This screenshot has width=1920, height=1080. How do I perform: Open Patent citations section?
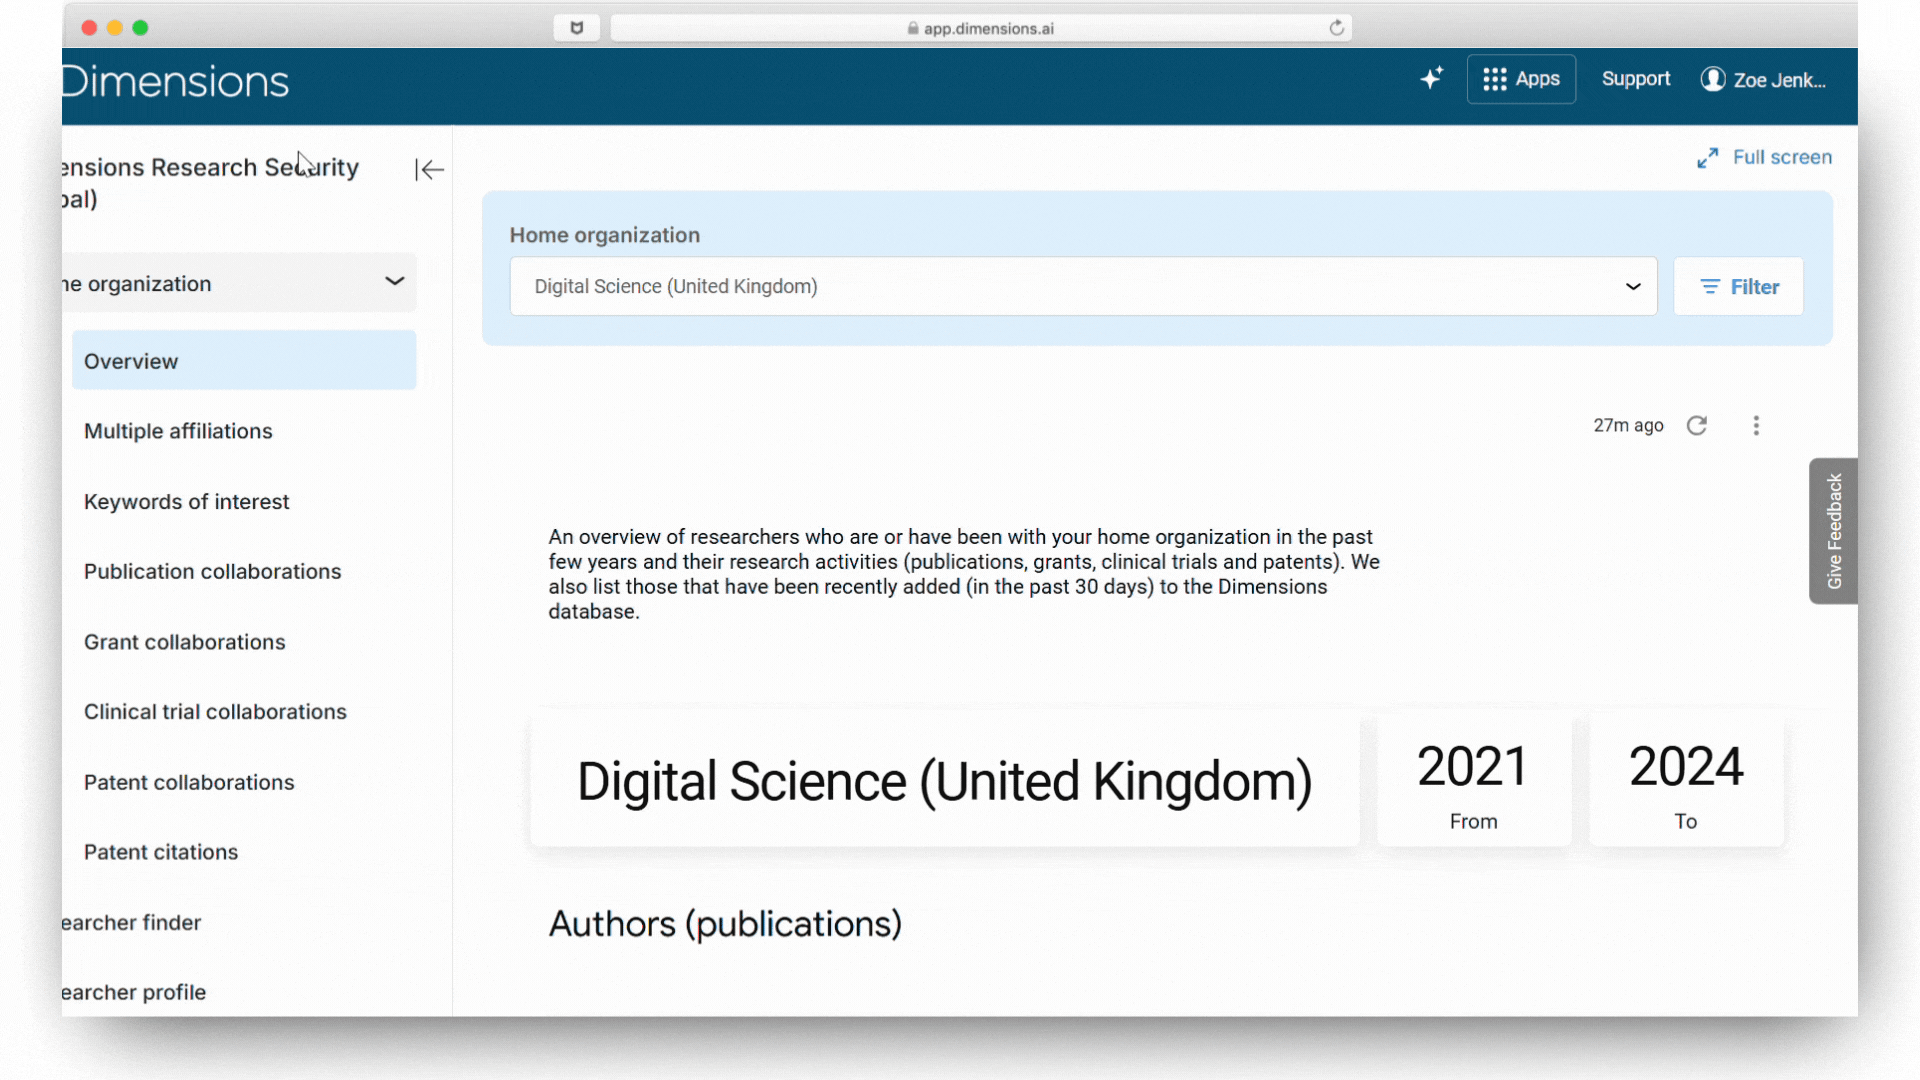tap(161, 852)
